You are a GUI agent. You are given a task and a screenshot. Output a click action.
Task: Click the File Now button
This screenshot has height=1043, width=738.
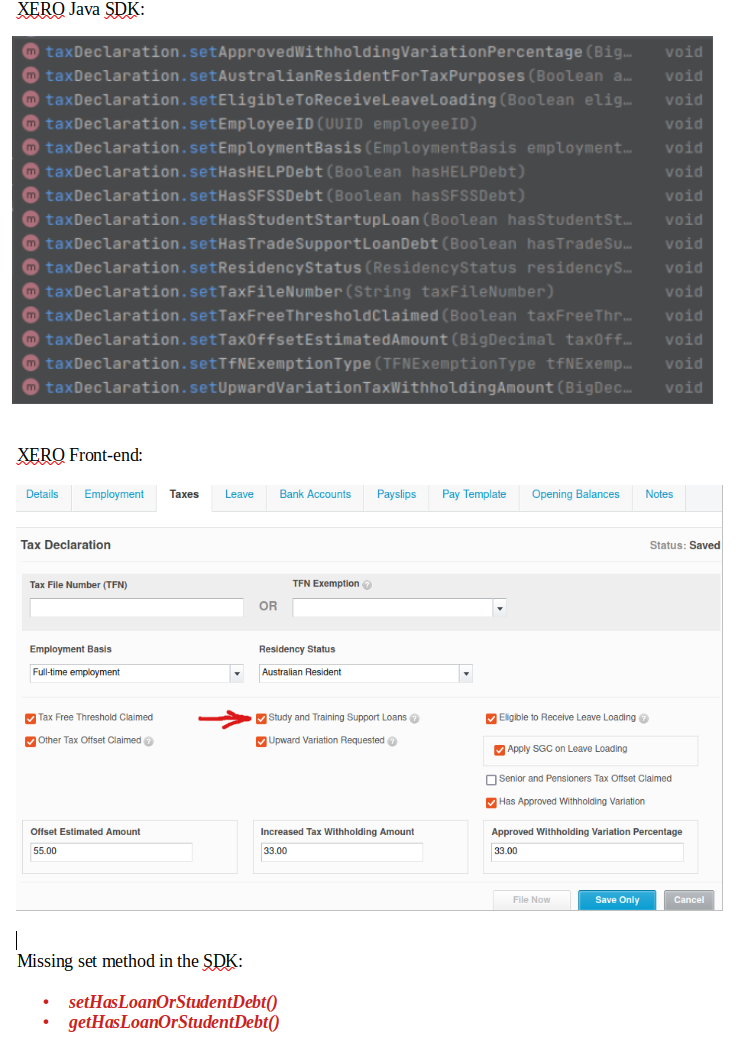coord(531,900)
